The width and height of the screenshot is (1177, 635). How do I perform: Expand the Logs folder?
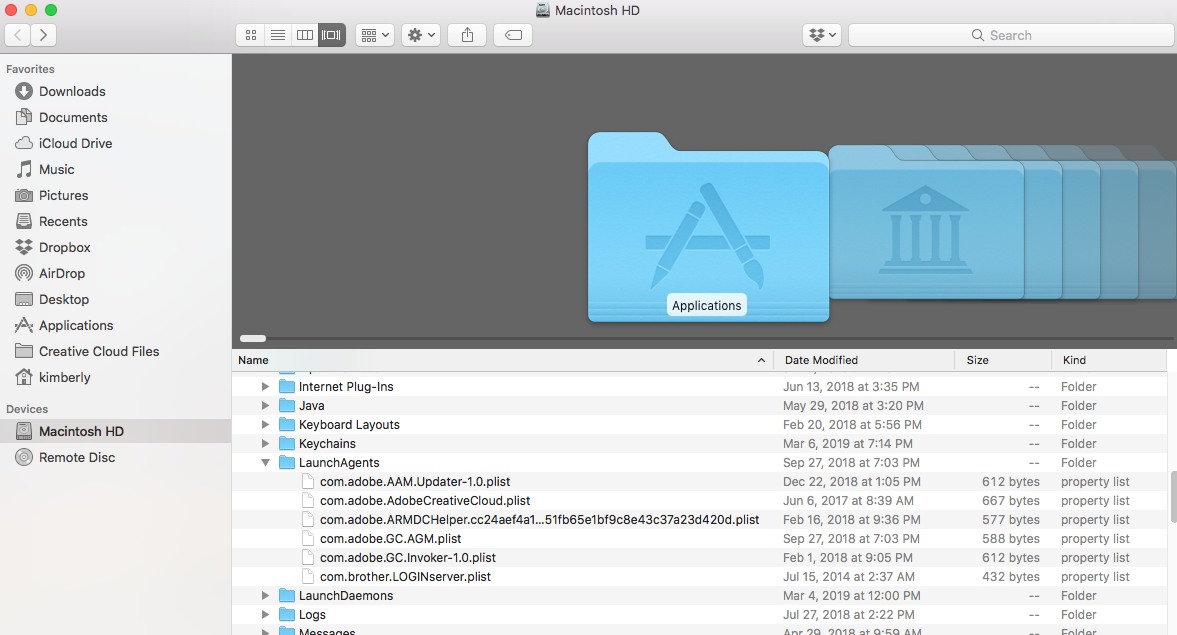(x=265, y=615)
